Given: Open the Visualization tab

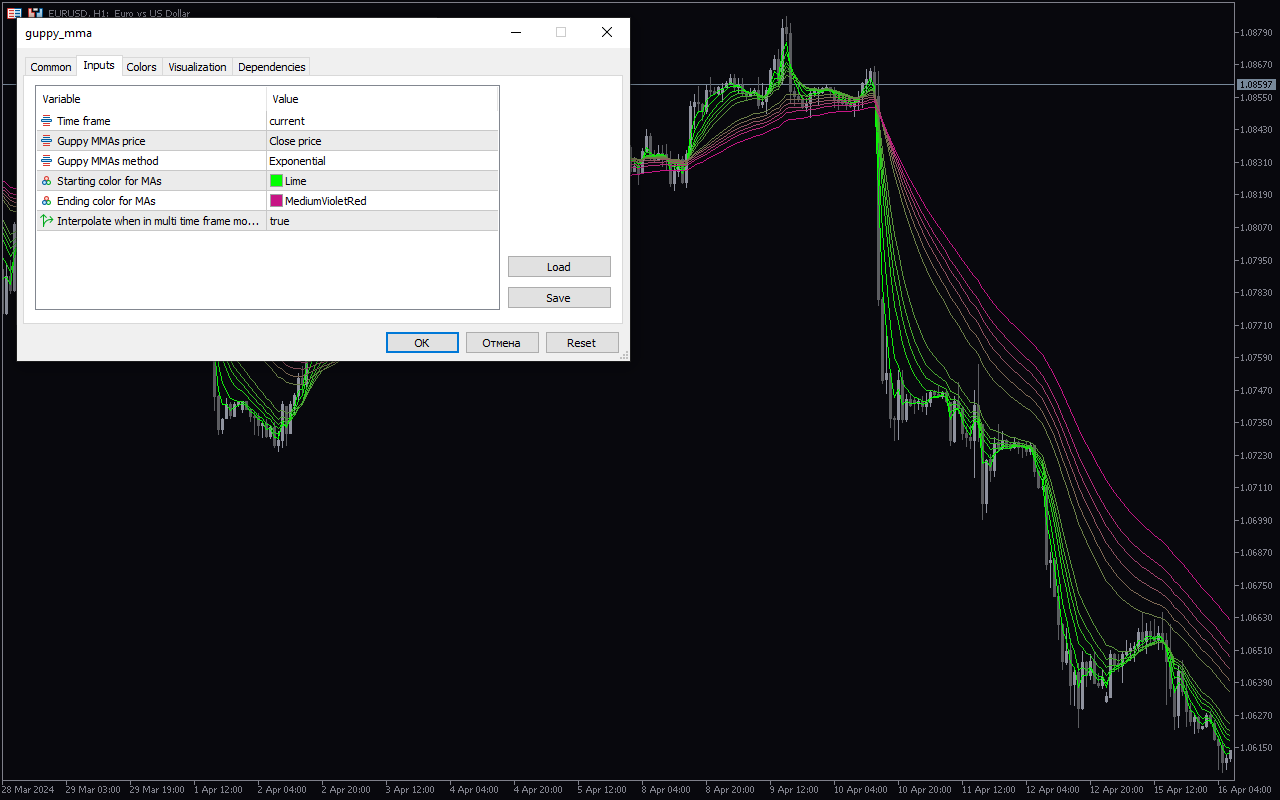Looking at the screenshot, I should click(197, 67).
